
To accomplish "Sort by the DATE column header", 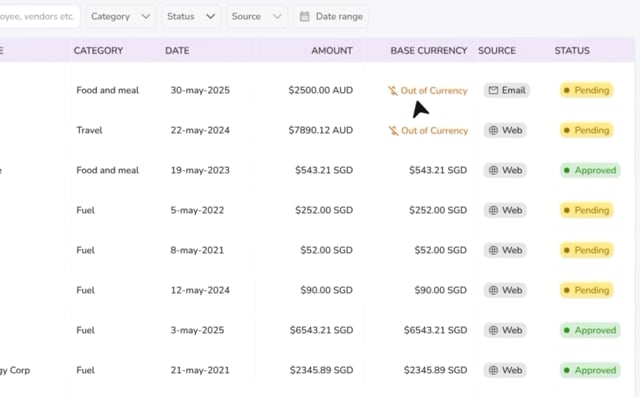I will point(177,51).
